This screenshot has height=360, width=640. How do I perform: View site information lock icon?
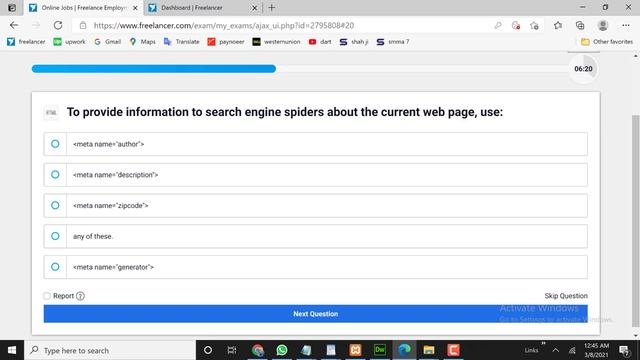tap(83, 25)
